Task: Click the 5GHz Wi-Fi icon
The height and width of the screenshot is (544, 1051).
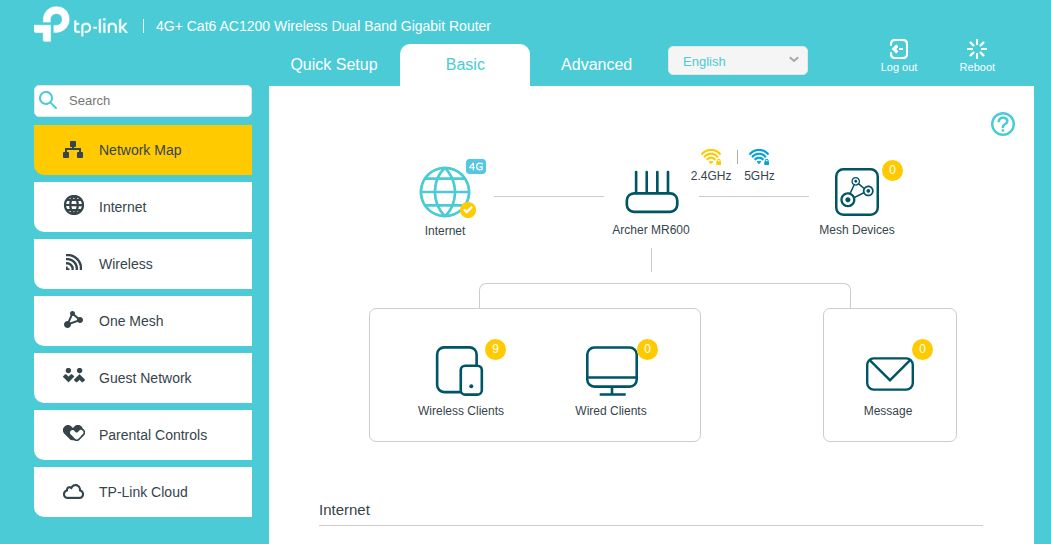Action: click(759, 157)
